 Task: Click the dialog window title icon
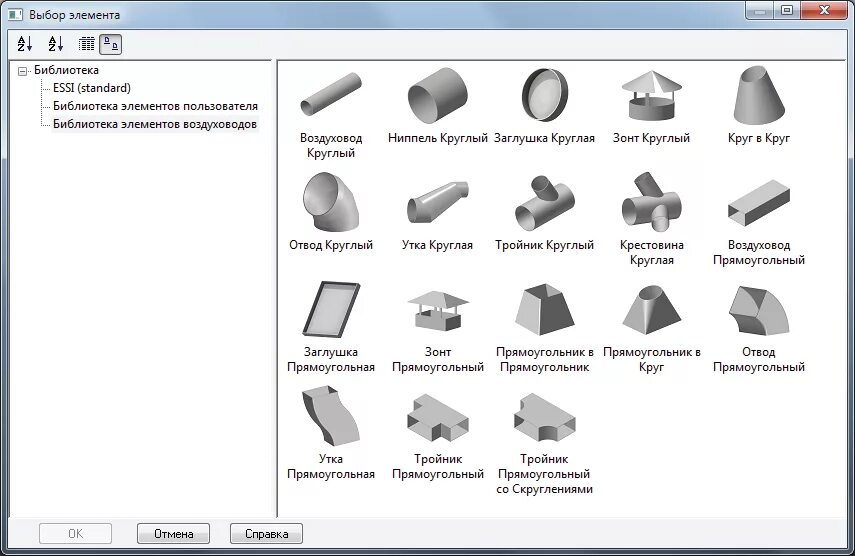[x=15, y=14]
